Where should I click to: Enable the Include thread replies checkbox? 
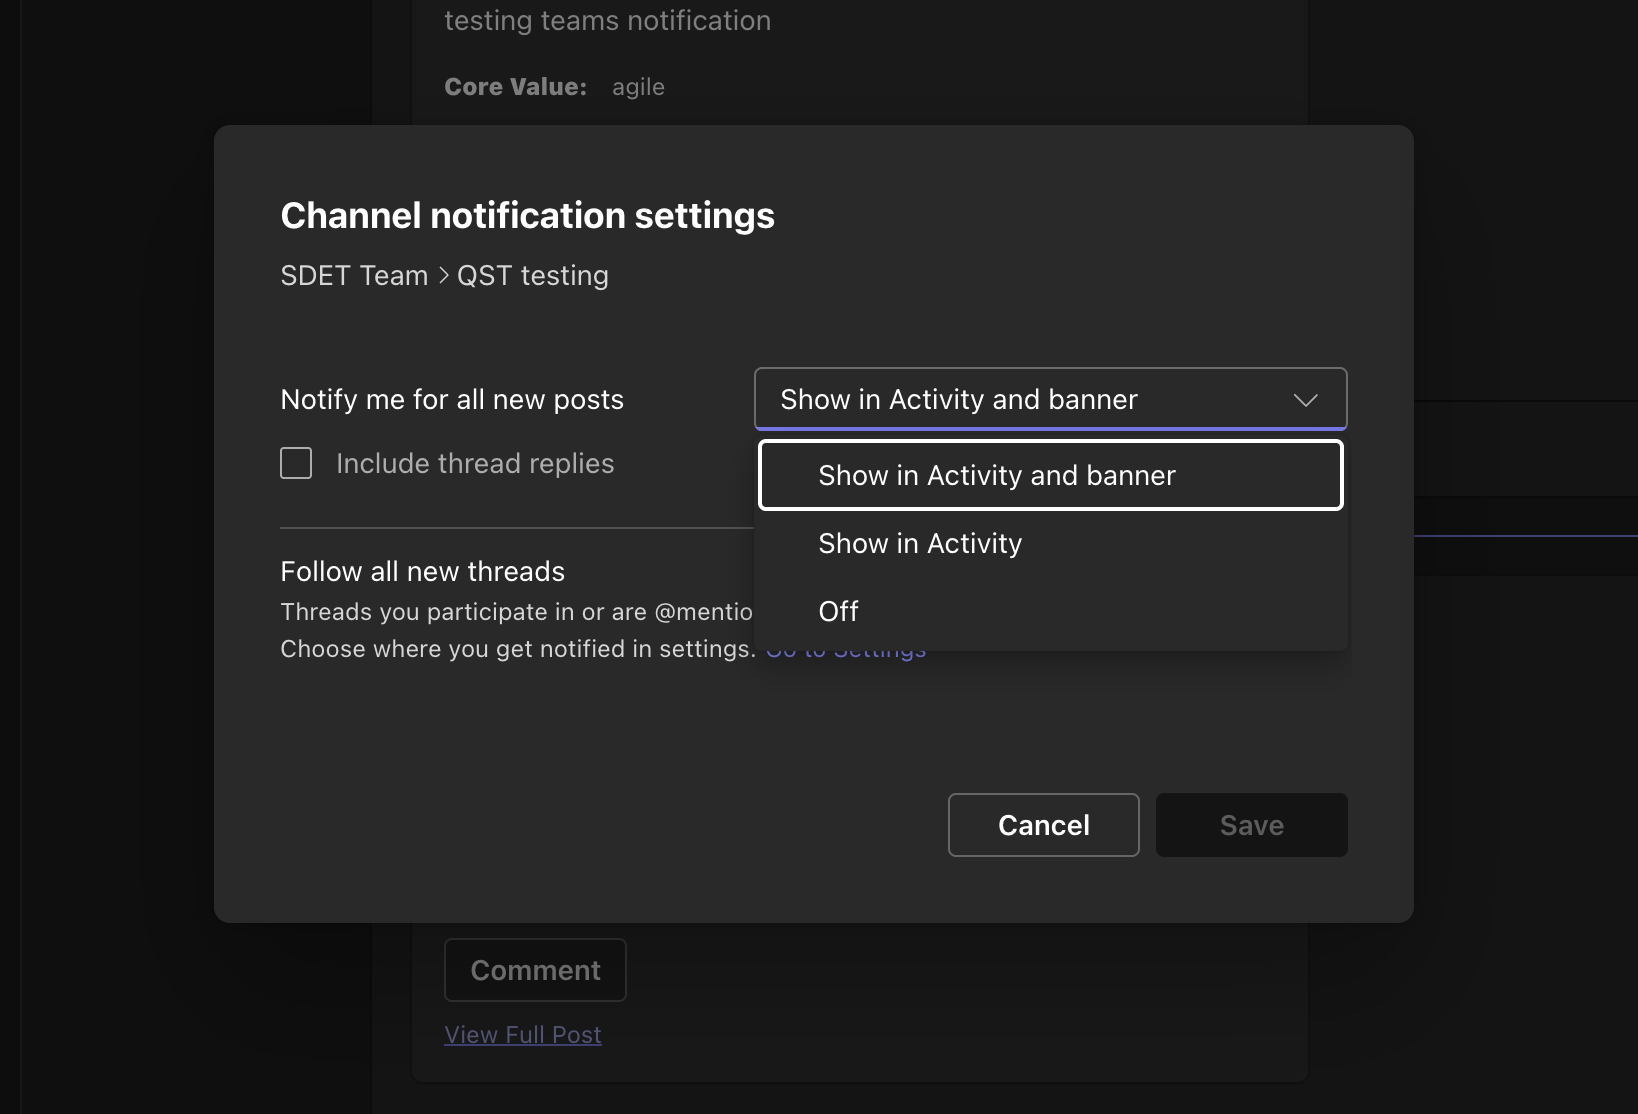click(296, 464)
